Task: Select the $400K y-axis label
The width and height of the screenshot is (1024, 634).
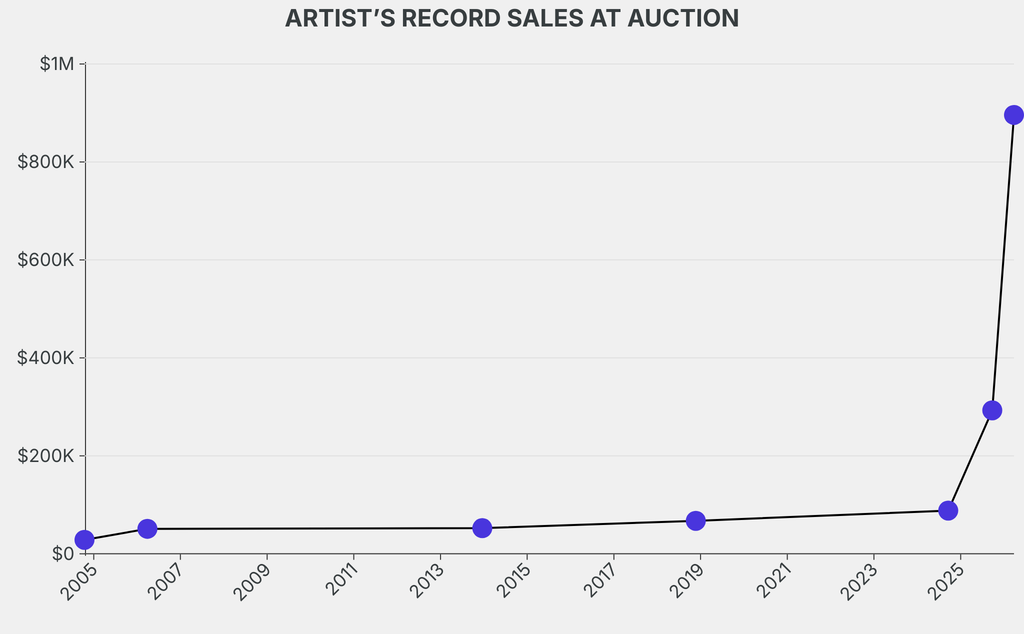Action: point(46,358)
